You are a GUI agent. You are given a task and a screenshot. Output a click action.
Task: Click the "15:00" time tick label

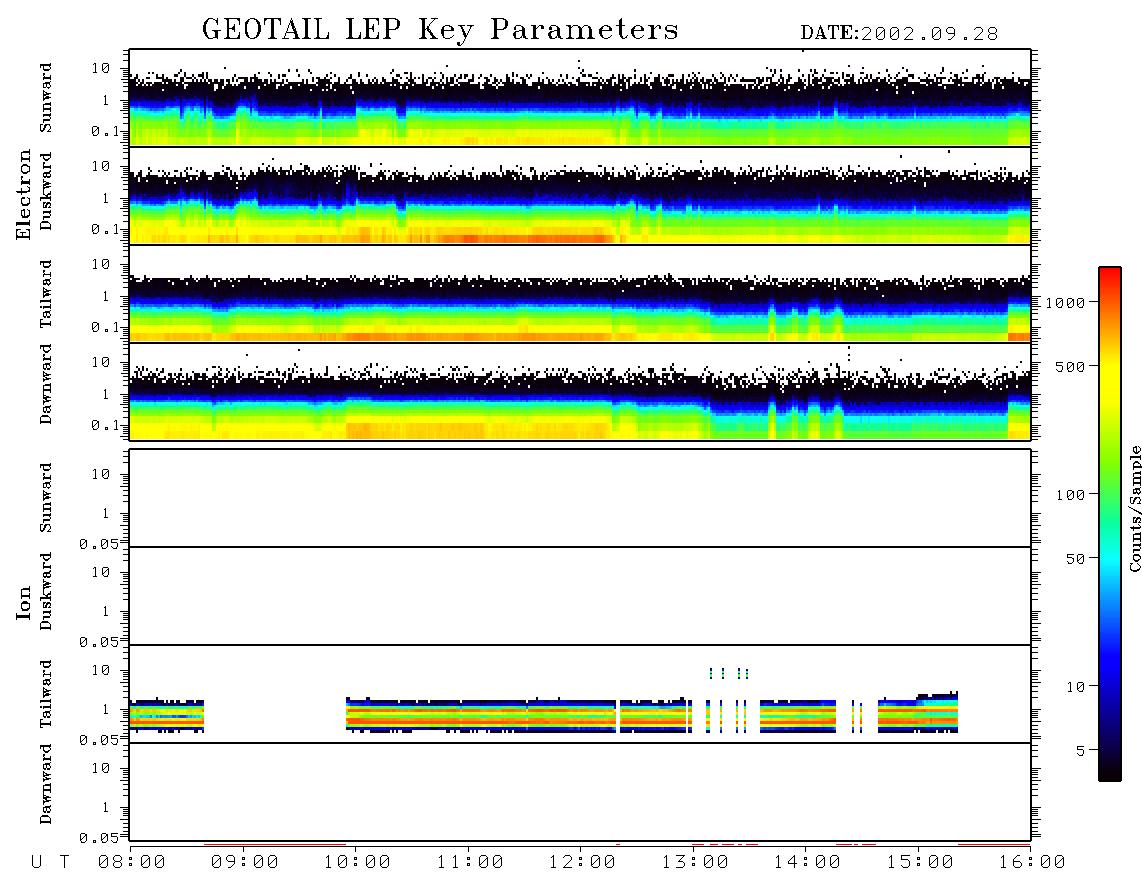tap(920, 862)
